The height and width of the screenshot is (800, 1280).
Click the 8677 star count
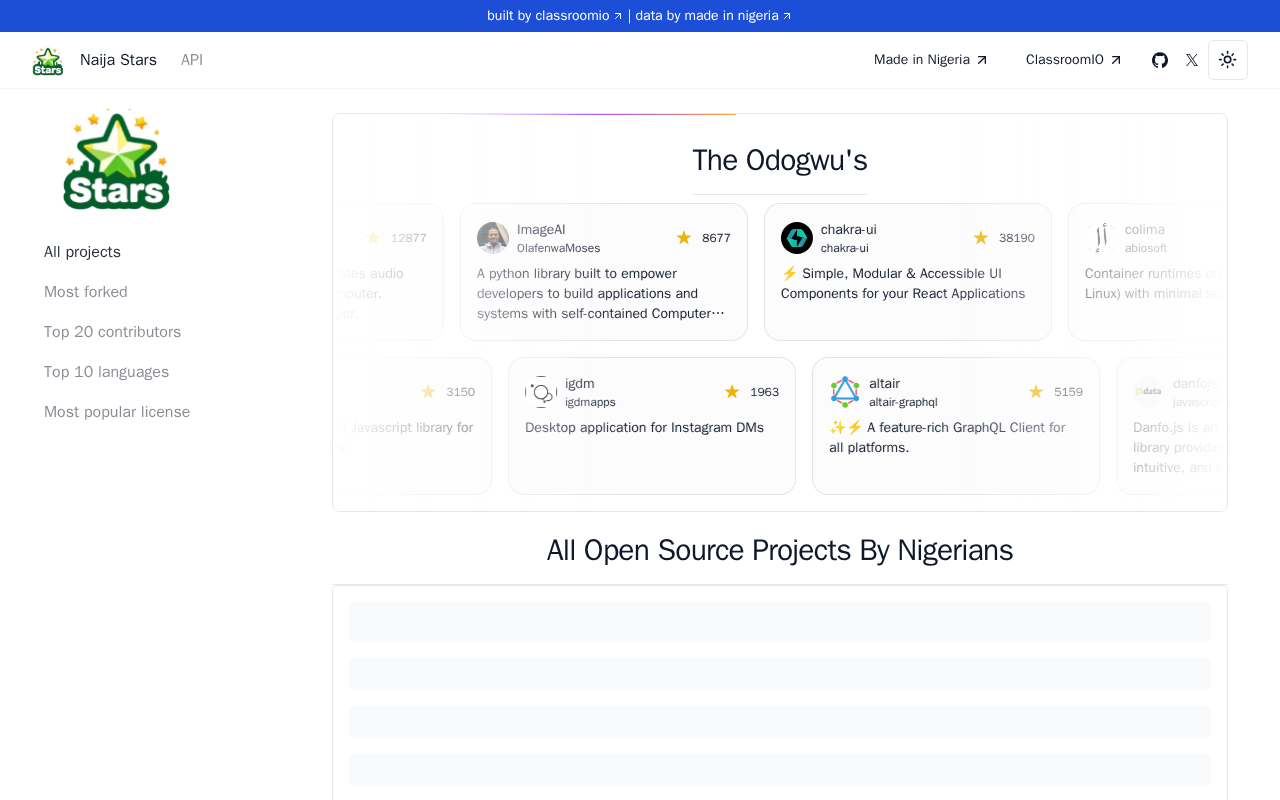point(716,238)
